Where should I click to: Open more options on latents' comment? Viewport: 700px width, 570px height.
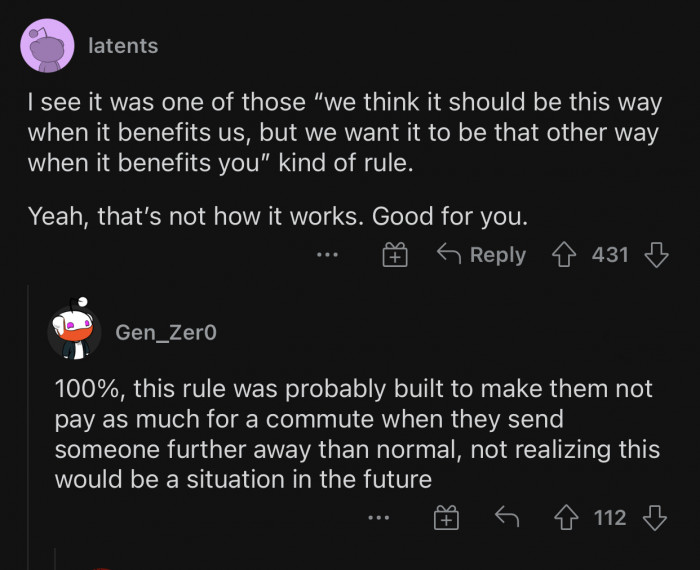pyautogui.click(x=327, y=256)
